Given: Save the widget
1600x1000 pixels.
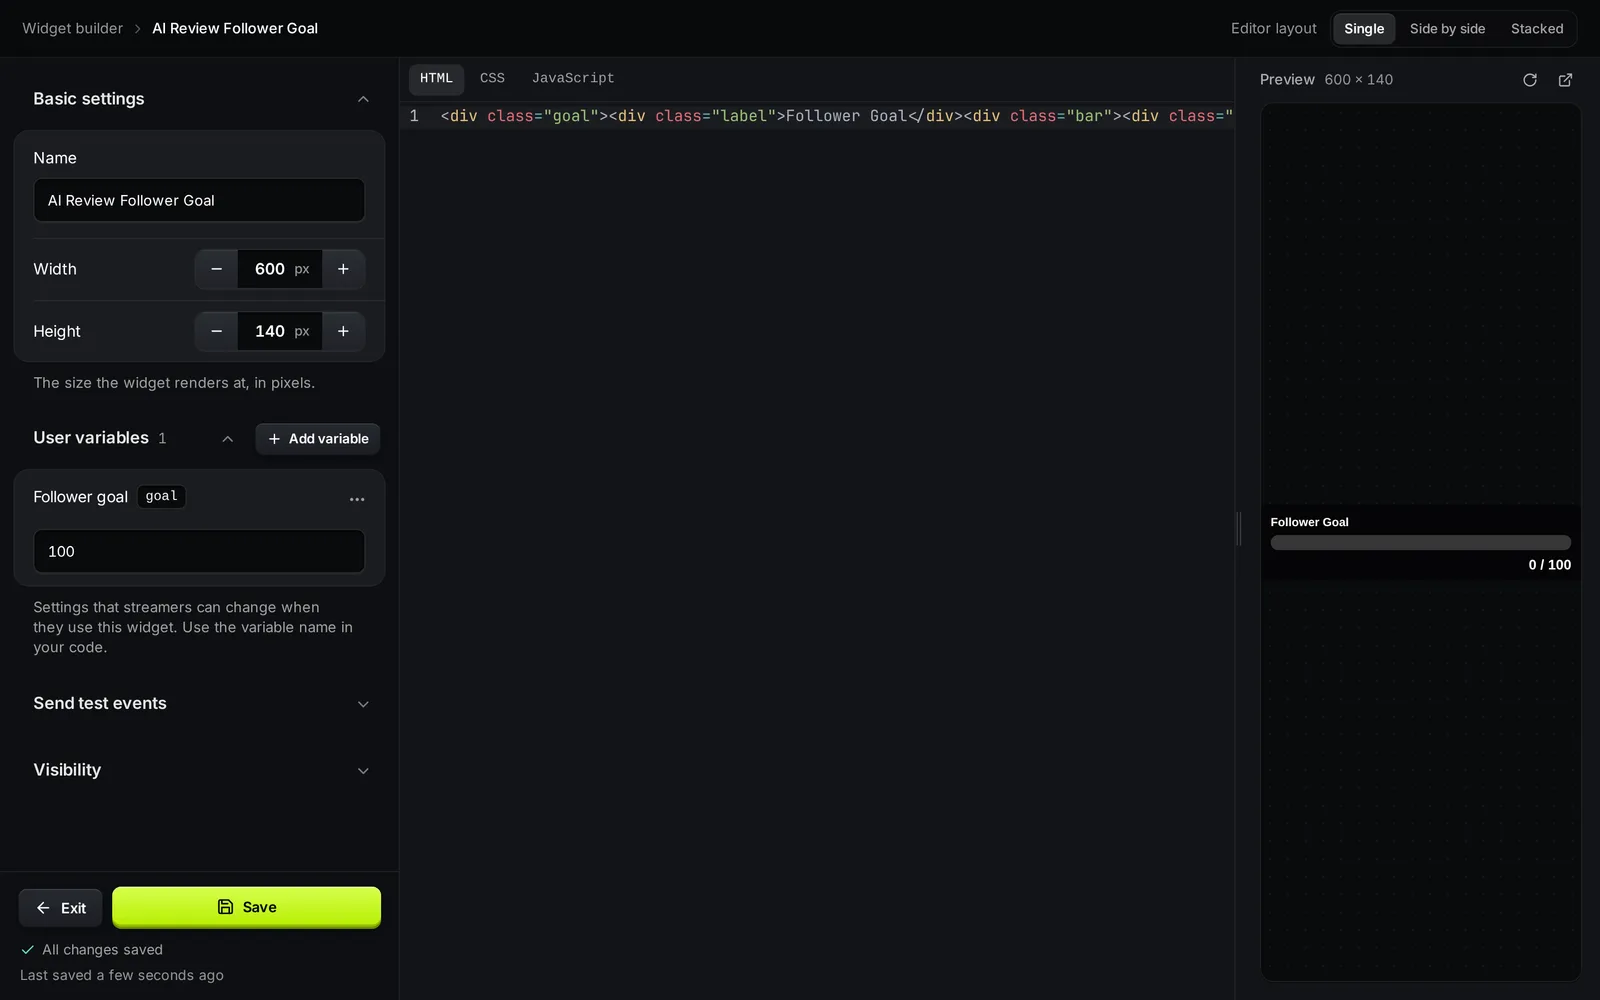Looking at the screenshot, I should (246, 907).
